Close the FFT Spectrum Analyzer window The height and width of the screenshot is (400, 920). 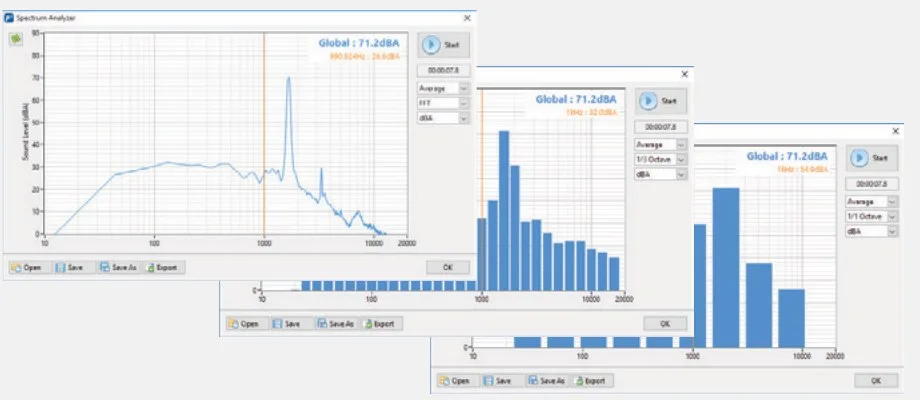(467, 18)
